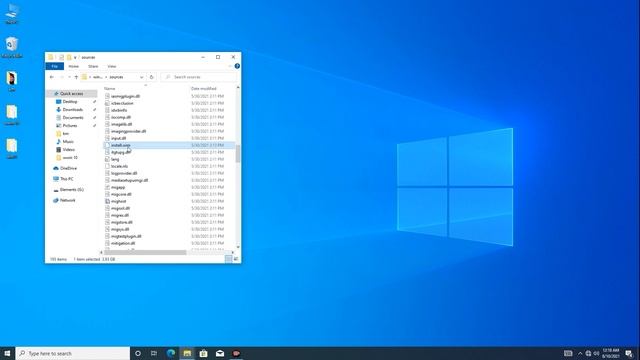Select the Recycle Bin desktop icon

[12, 48]
